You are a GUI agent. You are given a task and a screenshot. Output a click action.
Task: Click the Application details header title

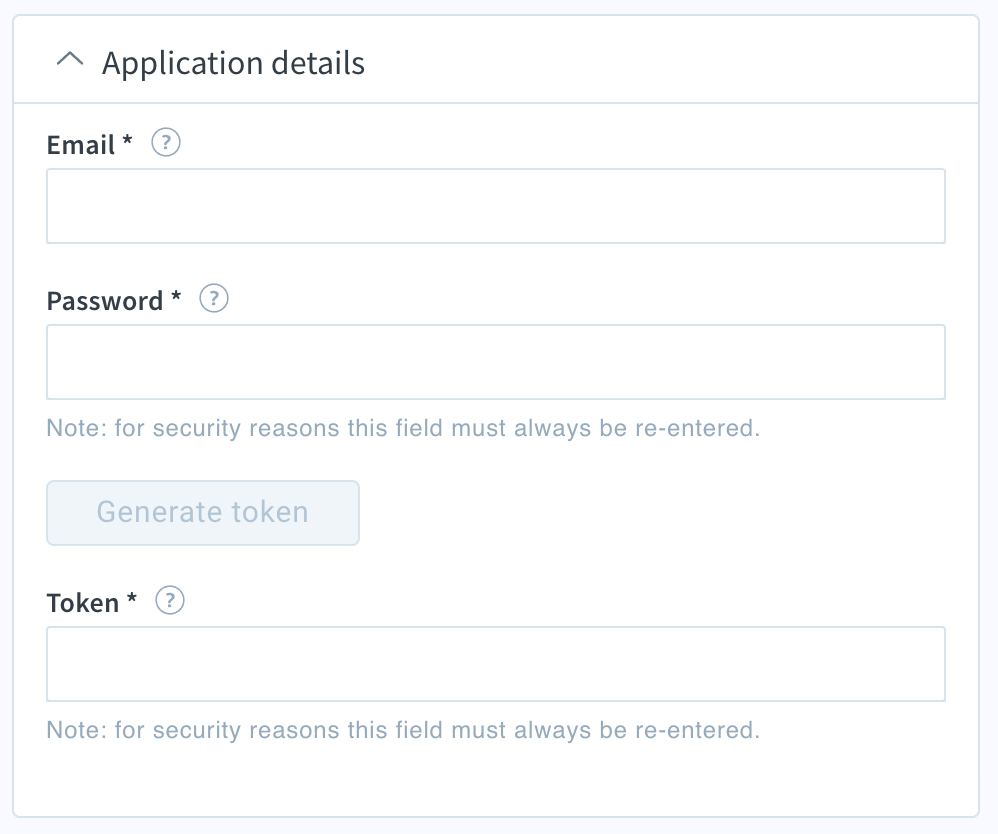click(234, 63)
